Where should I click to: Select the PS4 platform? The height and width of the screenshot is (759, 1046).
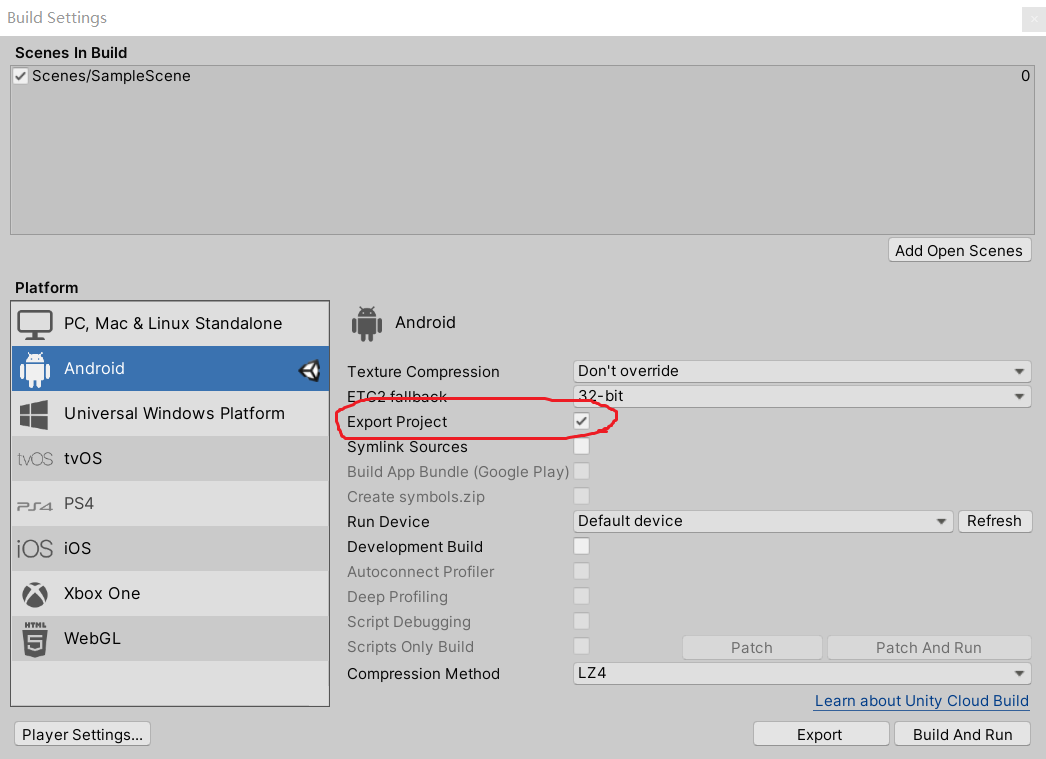pyautogui.click(x=170, y=504)
